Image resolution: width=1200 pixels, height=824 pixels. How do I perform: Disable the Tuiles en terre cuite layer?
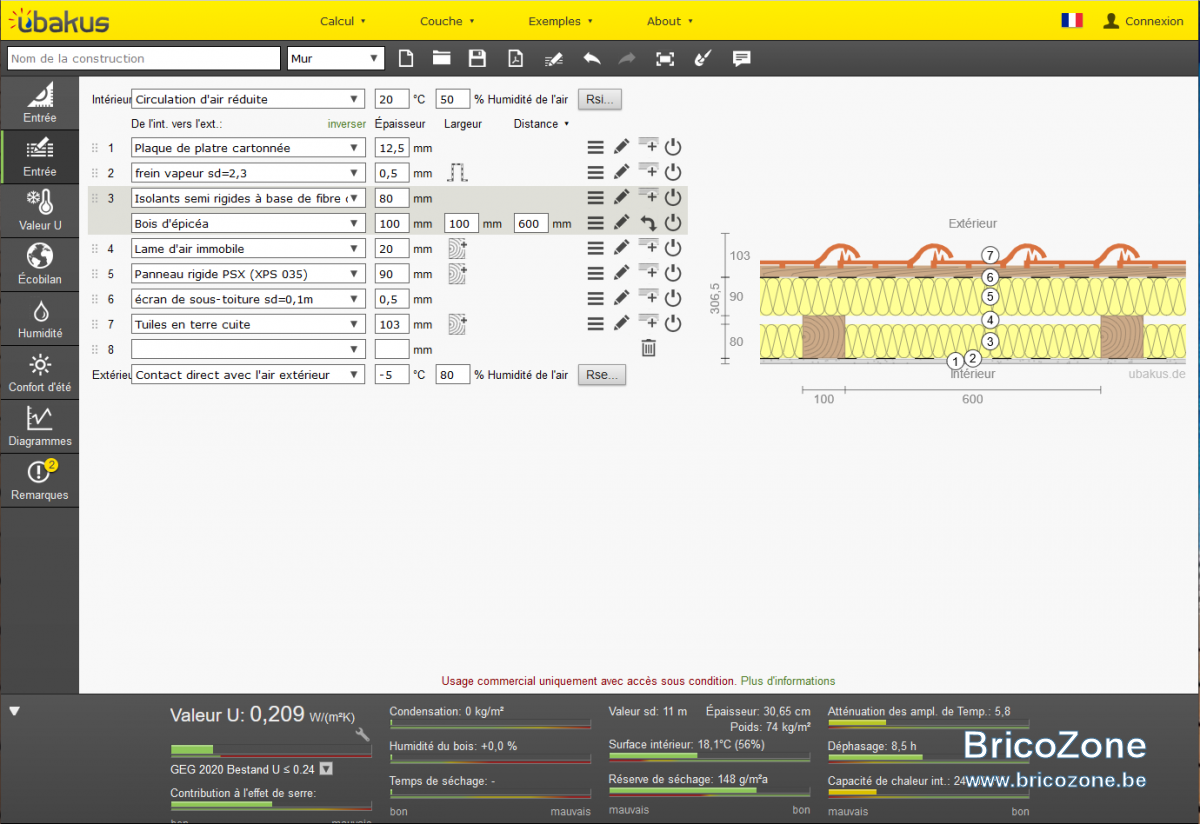pyautogui.click(x=673, y=323)
